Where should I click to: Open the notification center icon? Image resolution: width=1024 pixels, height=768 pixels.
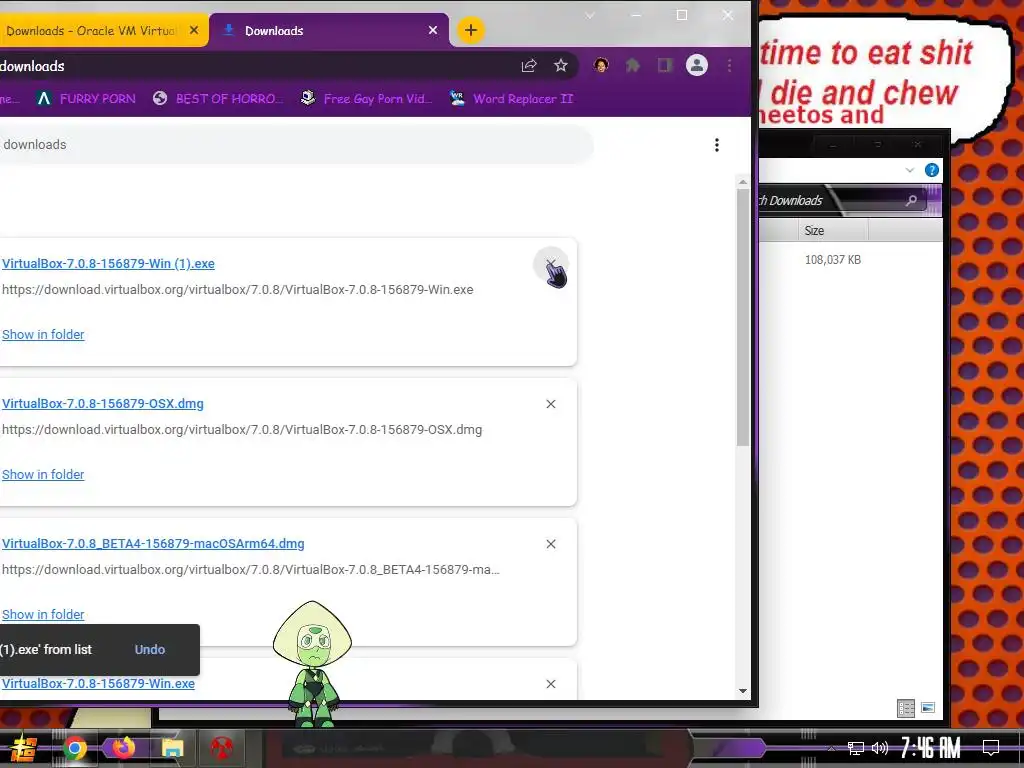click(x=991, y=748)
